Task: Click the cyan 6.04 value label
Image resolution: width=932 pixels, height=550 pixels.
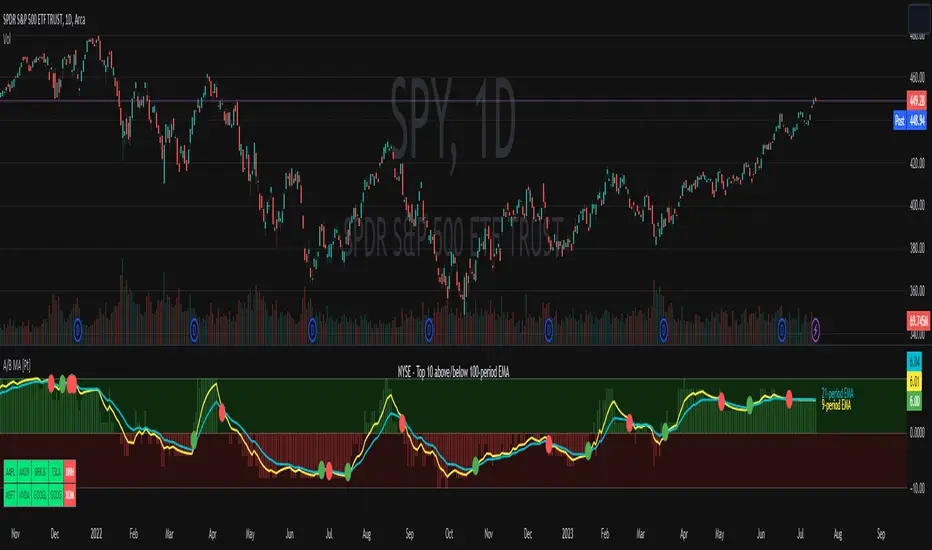Action: coord(914,361)
